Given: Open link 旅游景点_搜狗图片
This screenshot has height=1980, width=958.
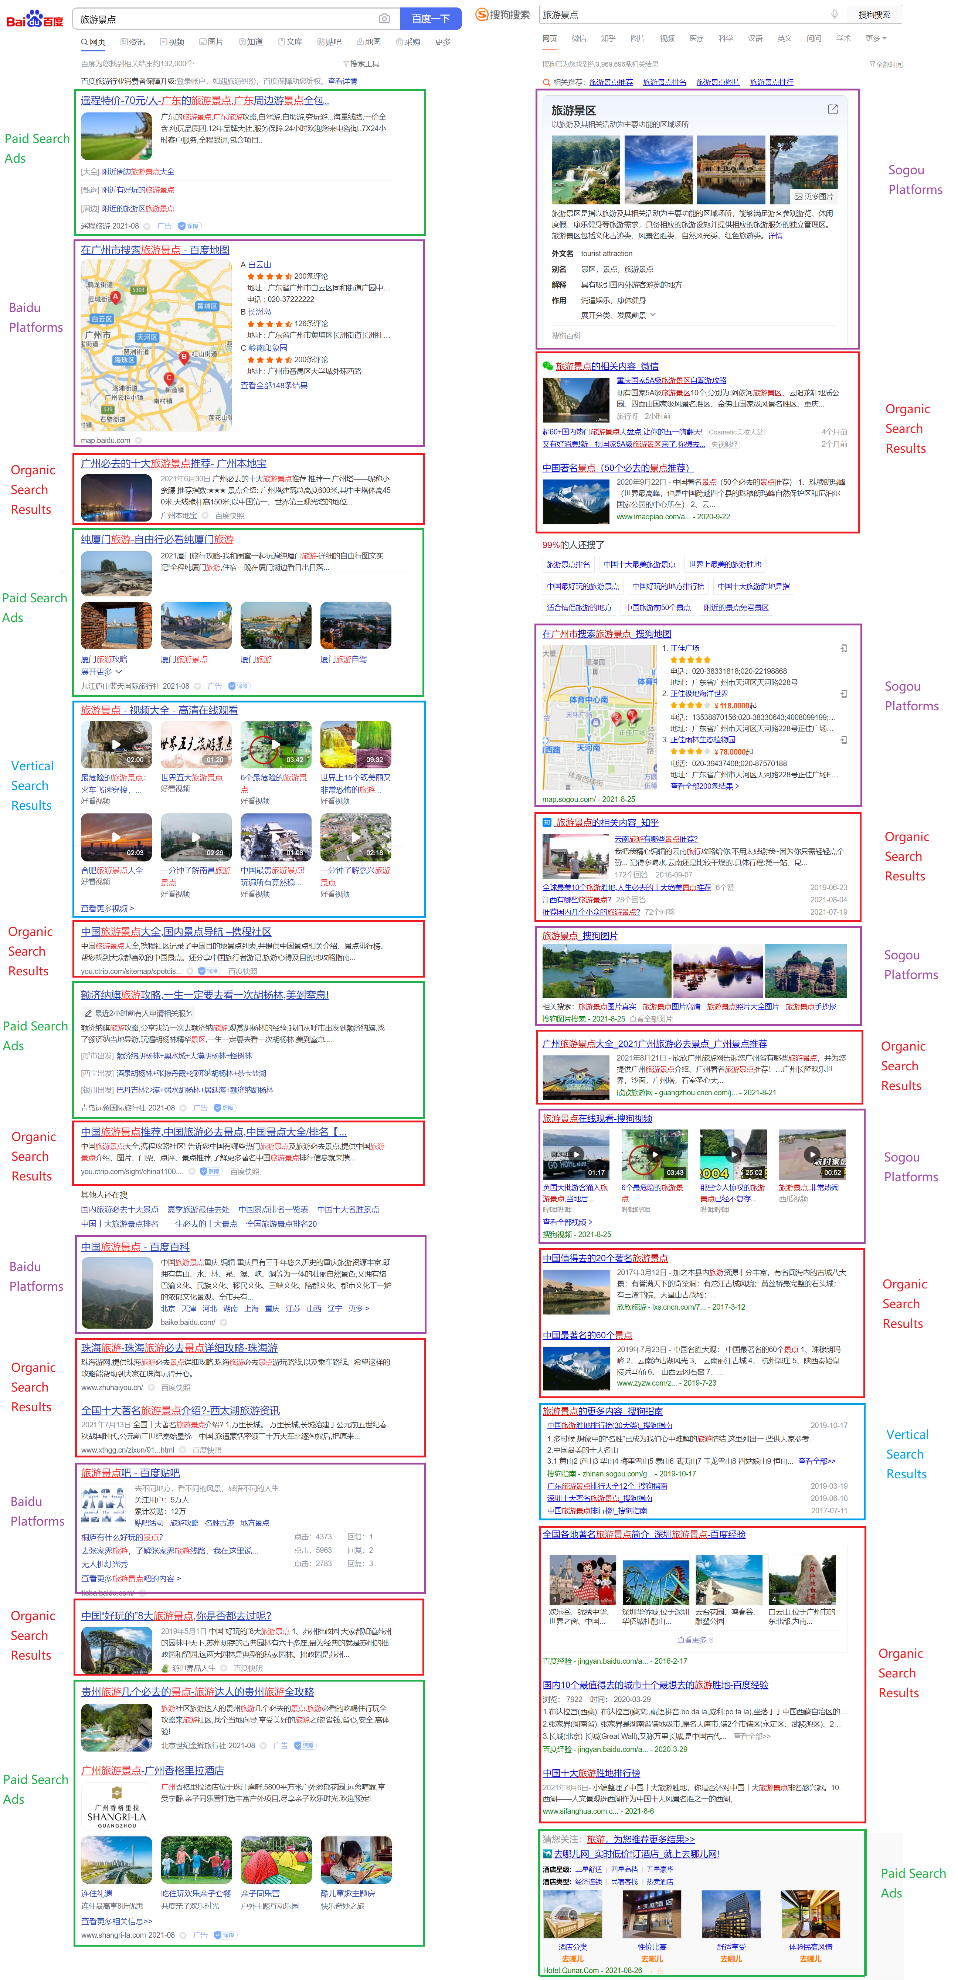Looking at the screenshot, I should (x=580, y=936).
